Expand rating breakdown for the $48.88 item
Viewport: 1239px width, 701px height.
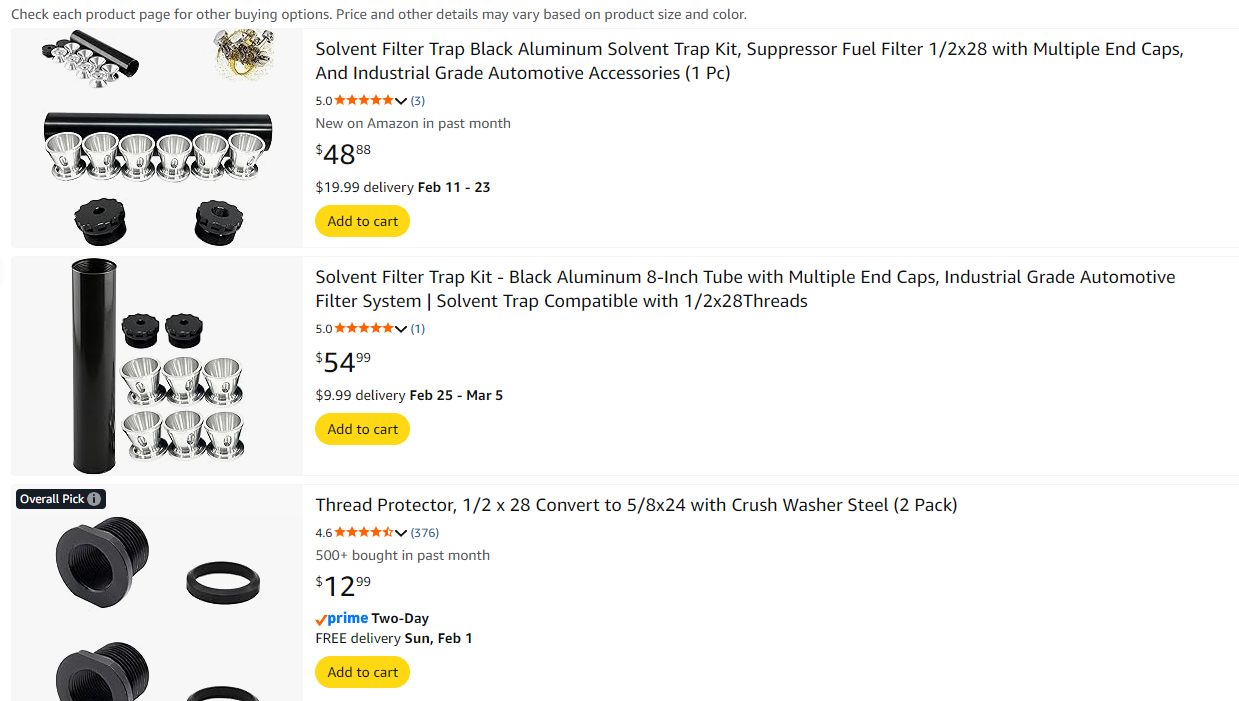[x=401, y=101]
